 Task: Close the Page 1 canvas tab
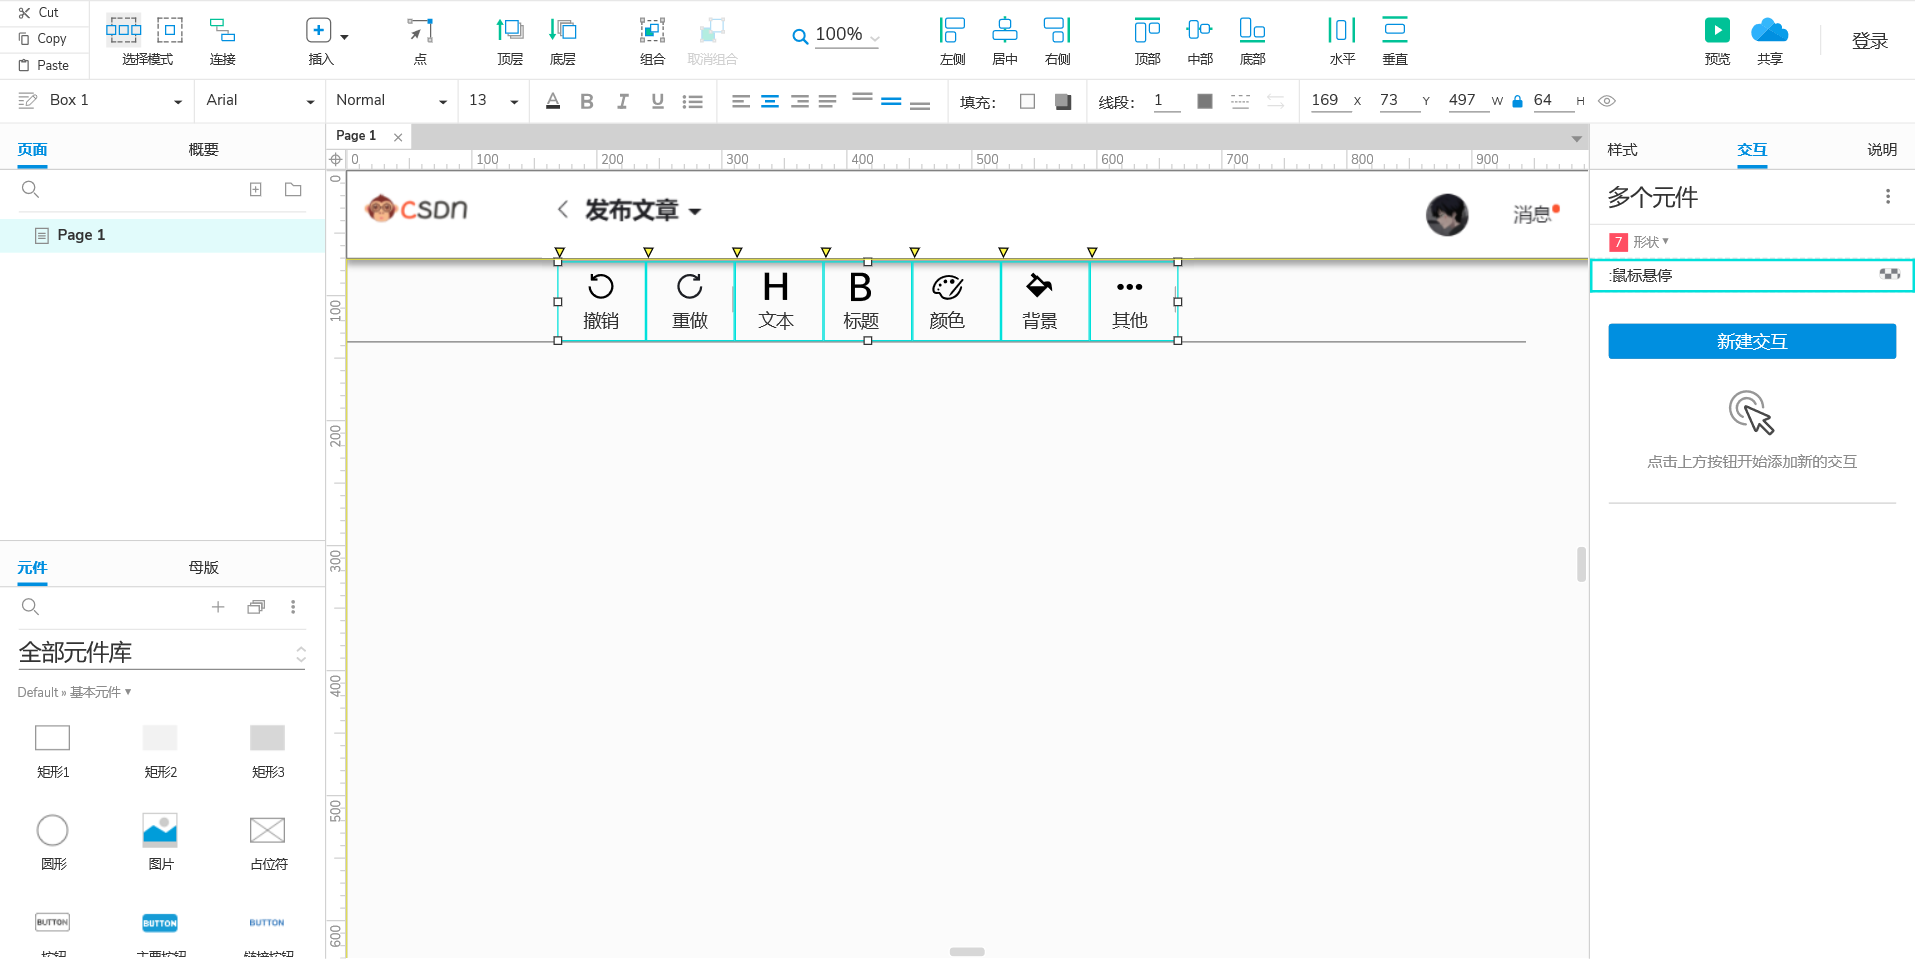point(398,137)
